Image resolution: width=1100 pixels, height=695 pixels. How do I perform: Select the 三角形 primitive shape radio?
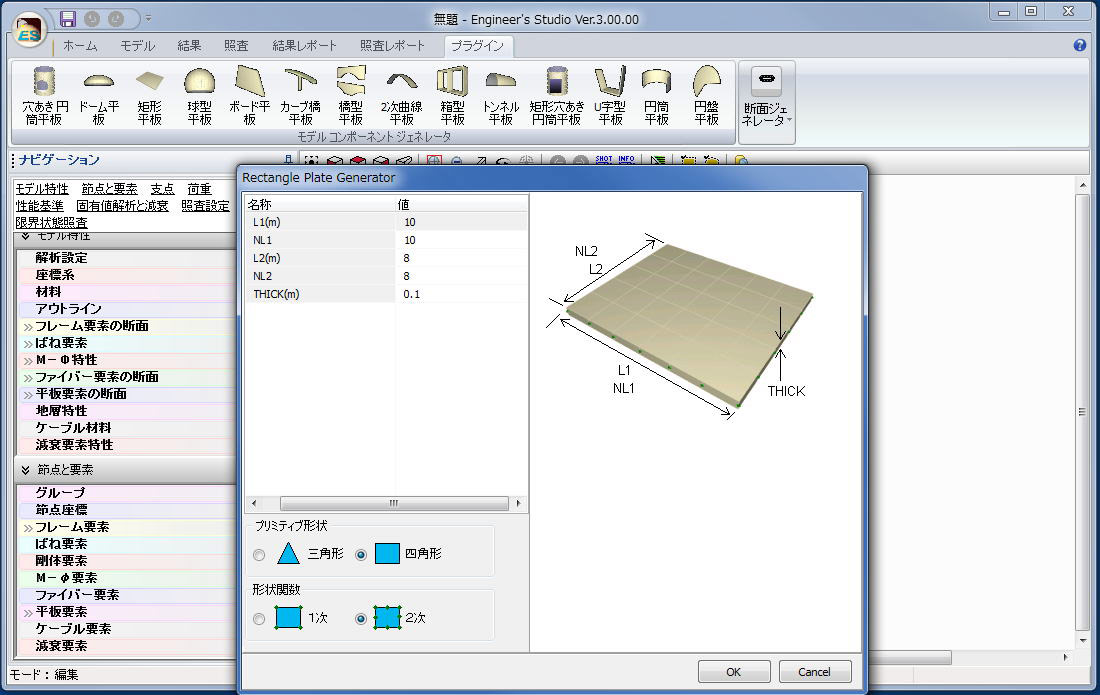[259, 555]
